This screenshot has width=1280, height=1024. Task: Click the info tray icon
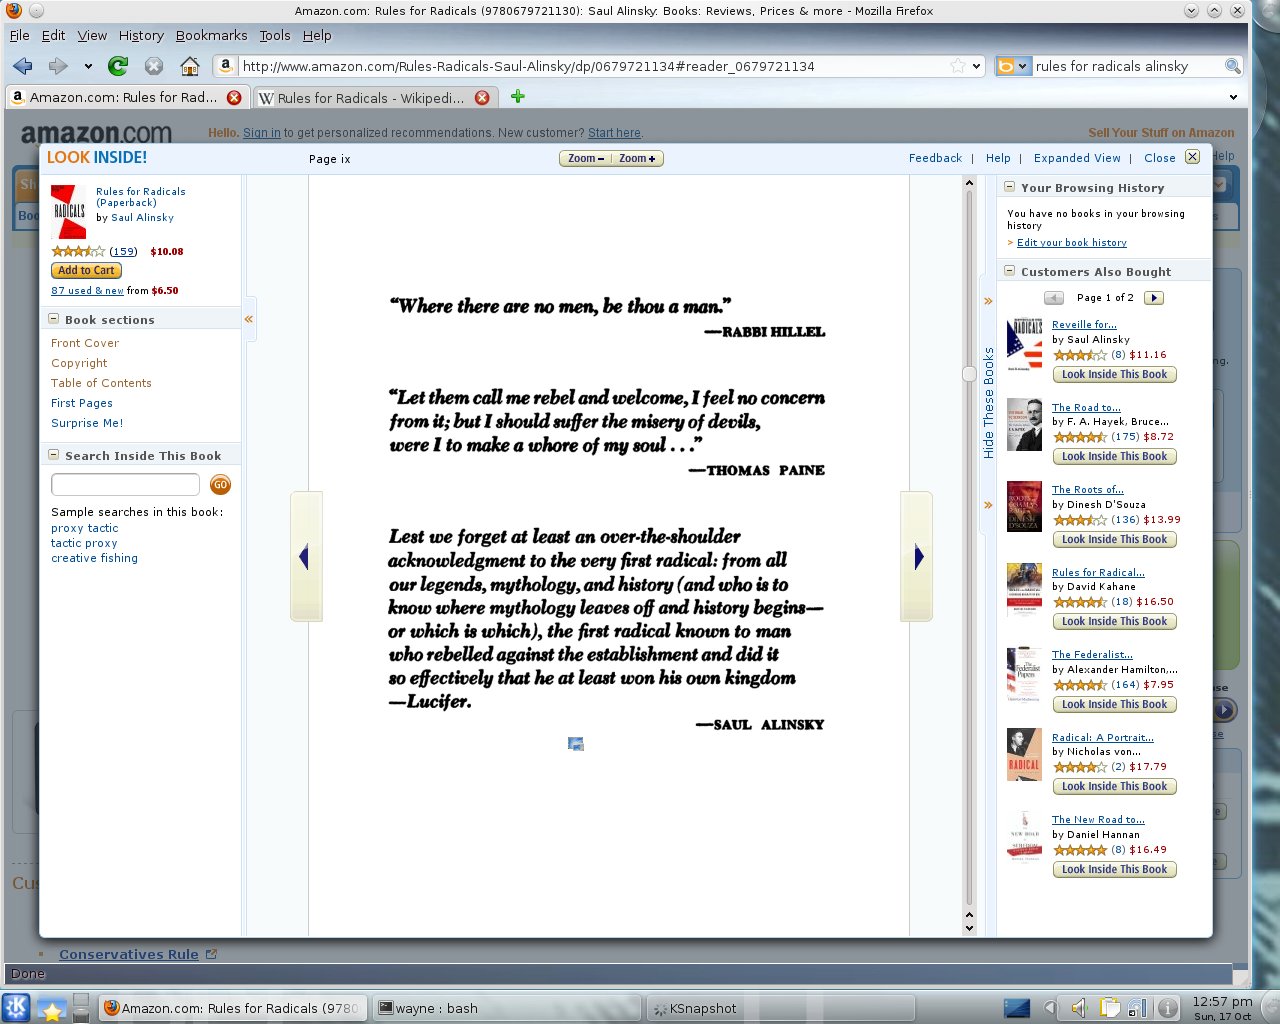(1167, 1008)
